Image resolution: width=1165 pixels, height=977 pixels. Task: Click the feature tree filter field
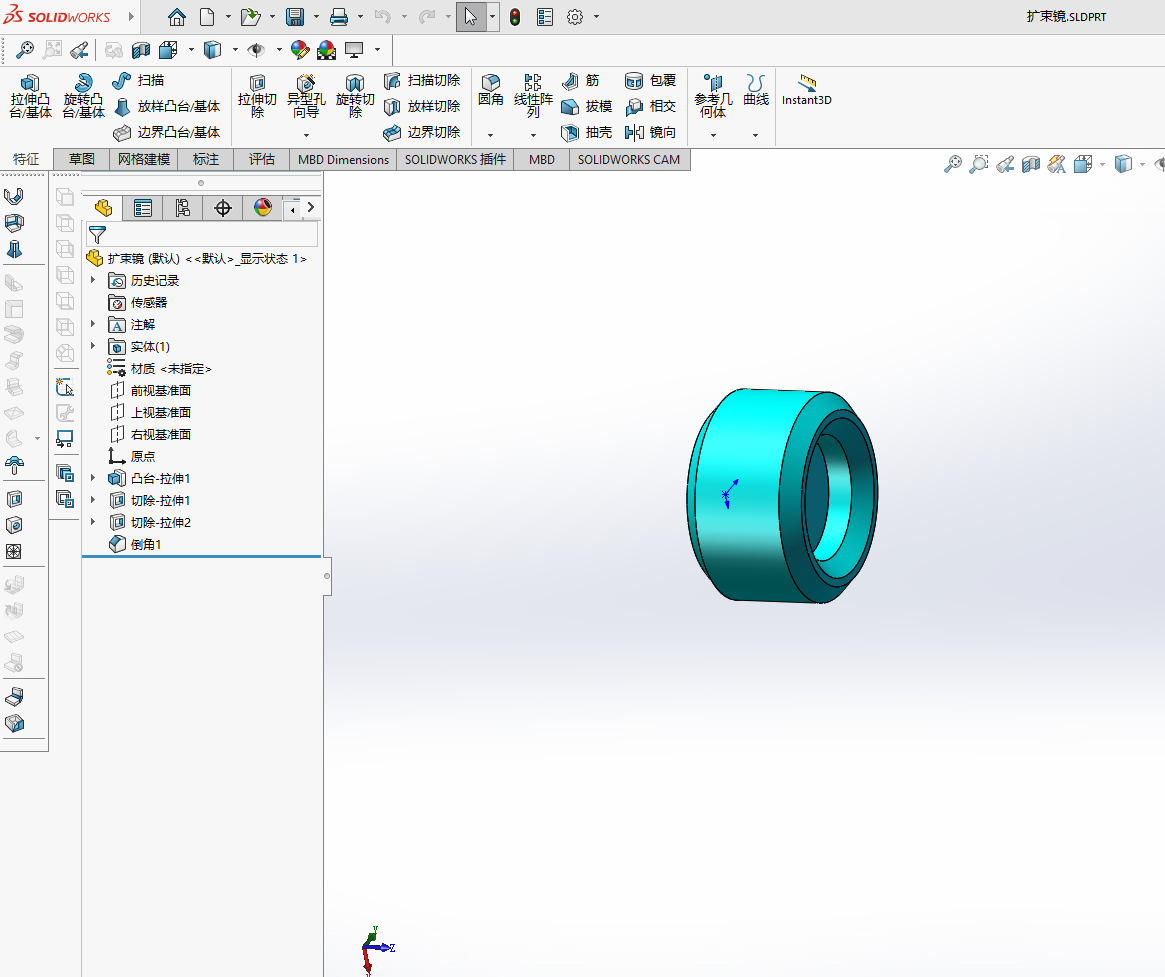pos(202,235)
